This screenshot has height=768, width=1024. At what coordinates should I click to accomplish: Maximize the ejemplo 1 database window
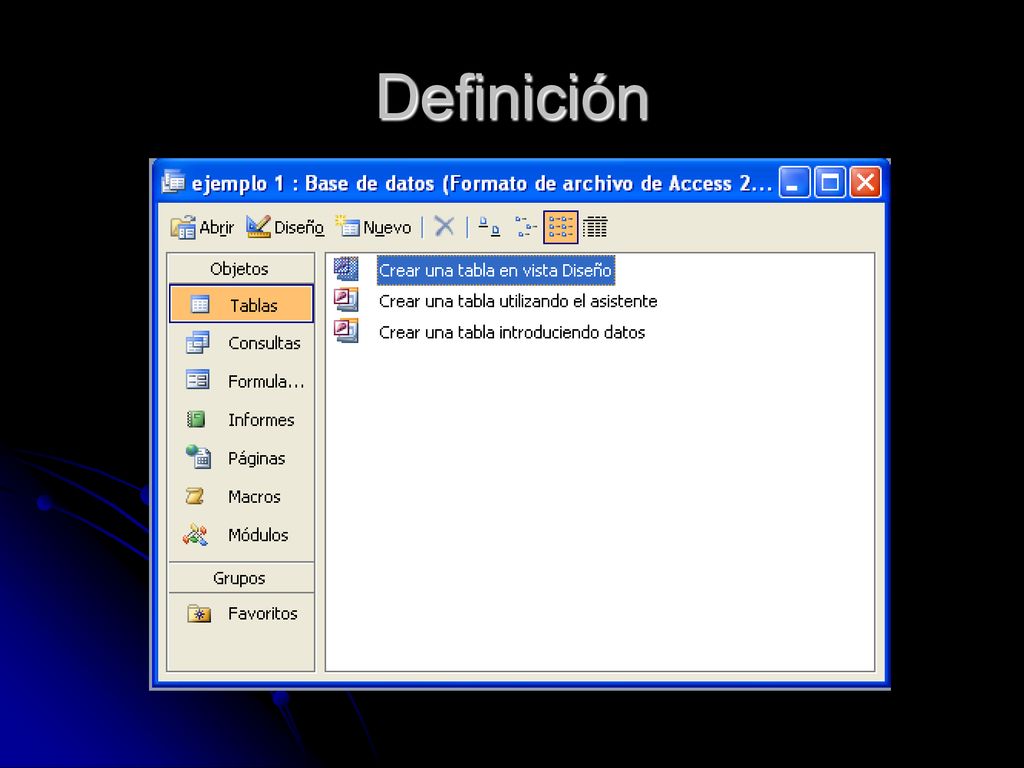[830, 182]
